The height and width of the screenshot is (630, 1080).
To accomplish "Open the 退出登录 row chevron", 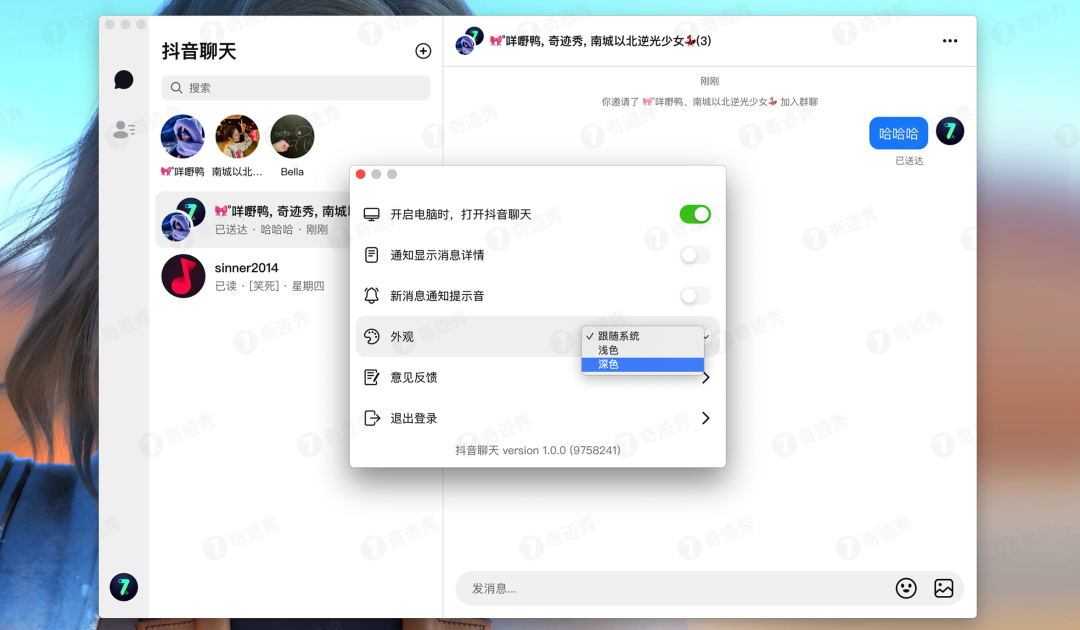I will [x=705, y=418].
